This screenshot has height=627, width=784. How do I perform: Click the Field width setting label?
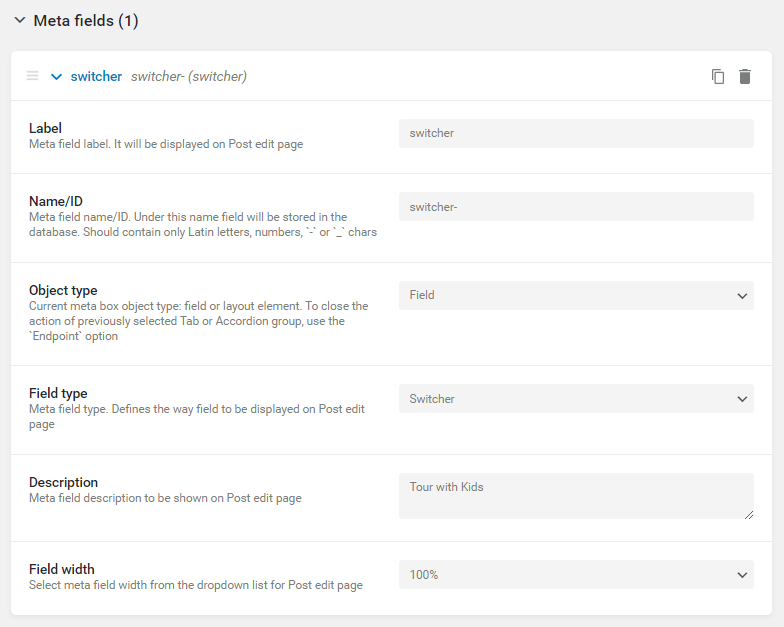(62, 569)
